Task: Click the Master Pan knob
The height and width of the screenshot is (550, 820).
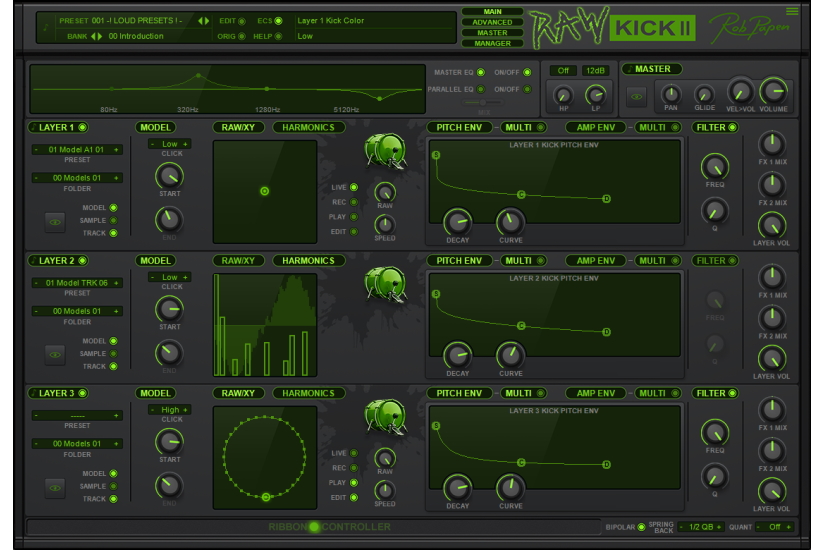Action: coord(671,94)
